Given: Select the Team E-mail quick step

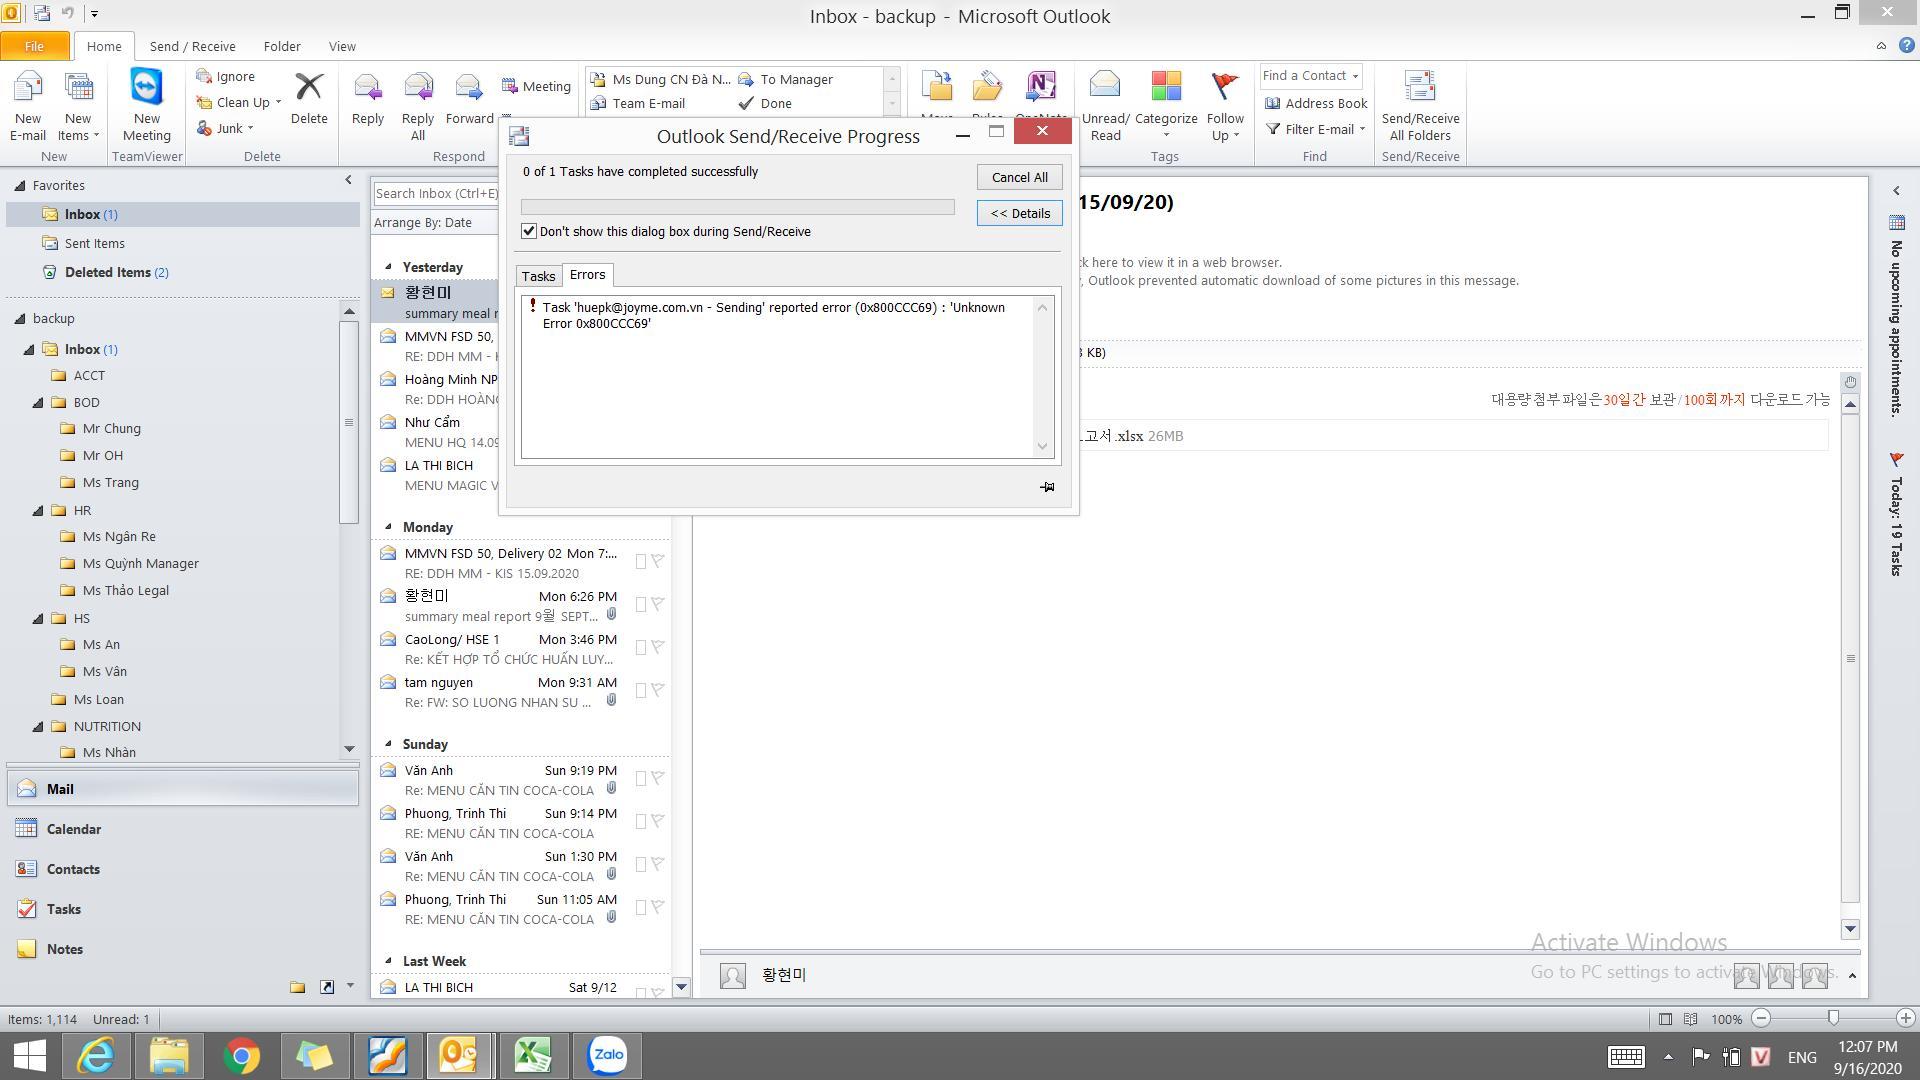Looking at the screenshot, I should (638, 103).
